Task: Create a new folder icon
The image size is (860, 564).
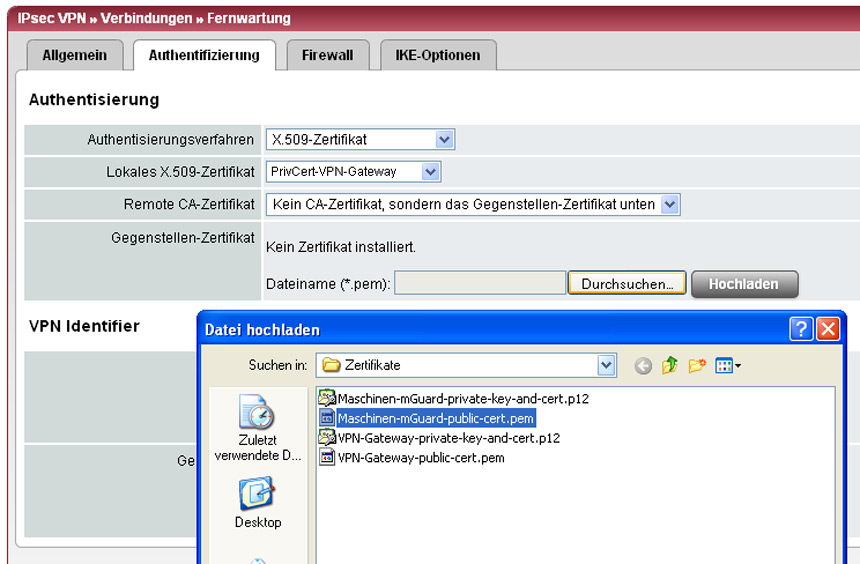Action: (697, 366)
